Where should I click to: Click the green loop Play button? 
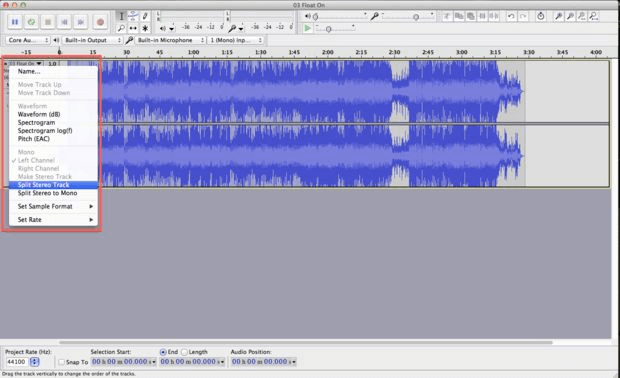(31, 22)
